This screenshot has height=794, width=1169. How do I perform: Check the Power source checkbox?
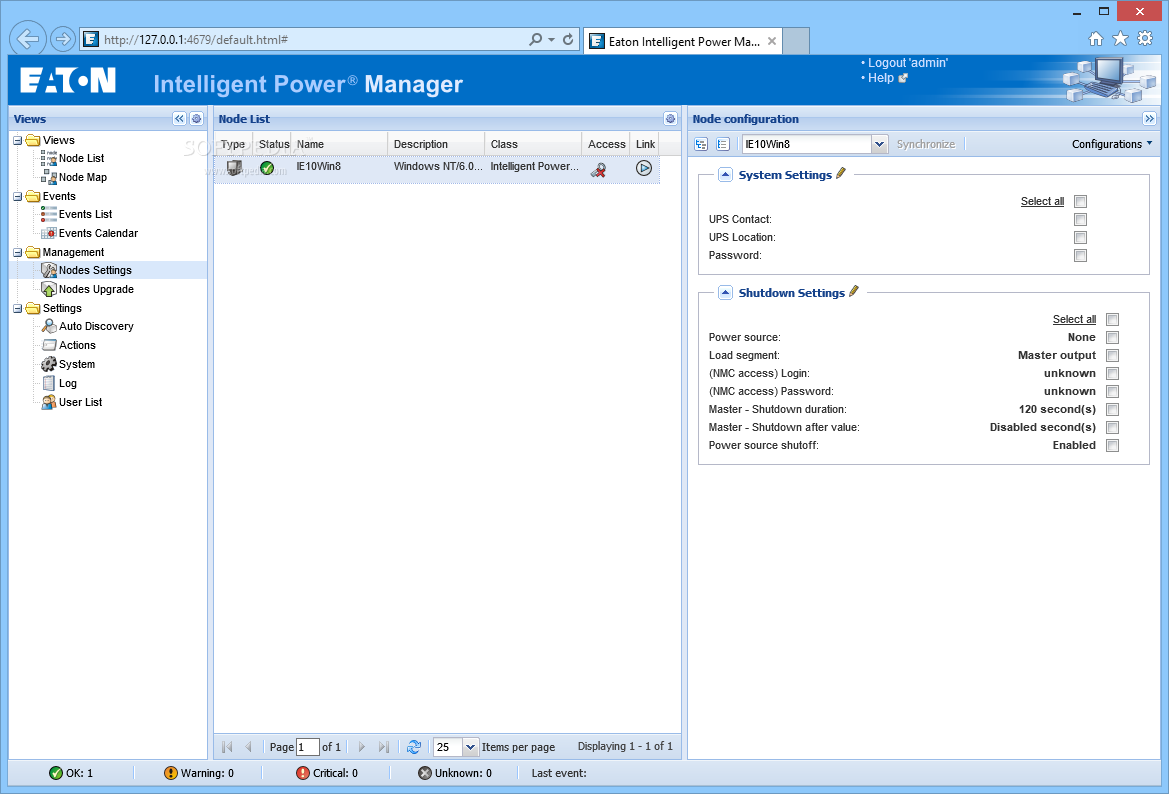tap(1112, 337)
